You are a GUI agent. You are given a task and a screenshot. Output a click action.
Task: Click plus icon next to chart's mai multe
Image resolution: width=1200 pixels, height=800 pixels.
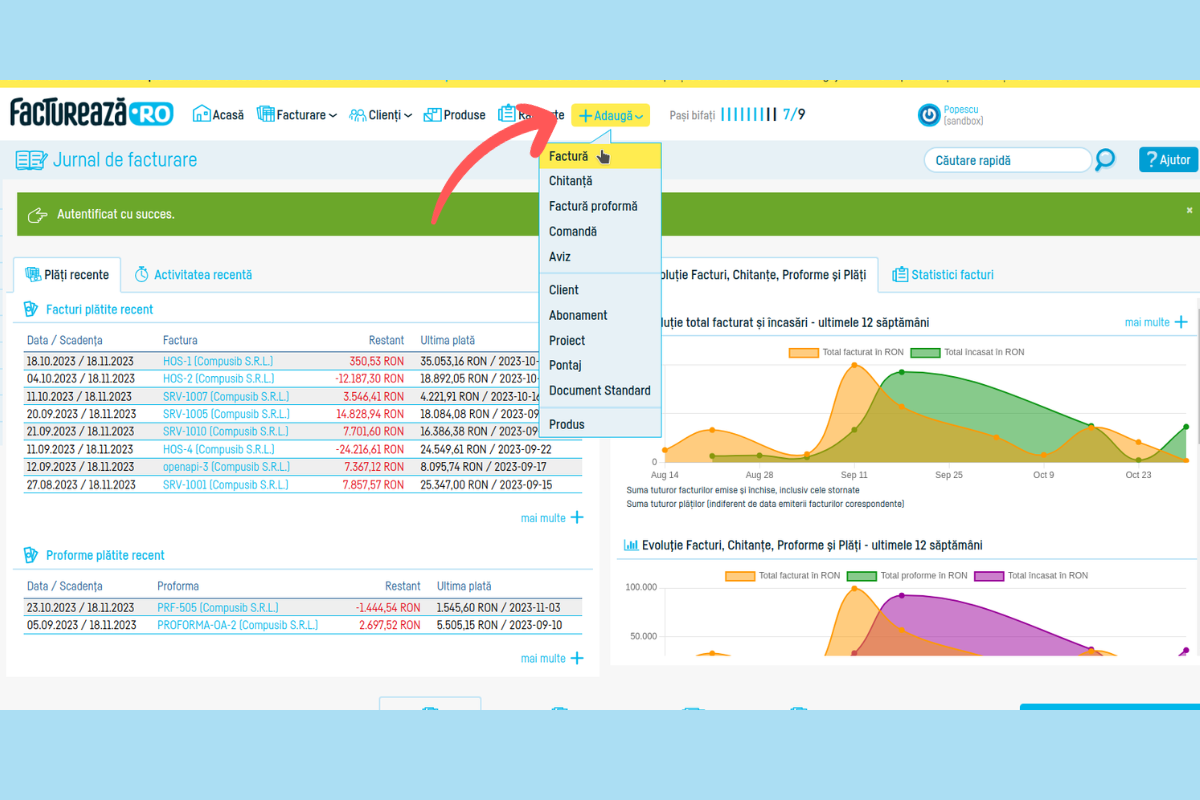(x=1181, y=322)
